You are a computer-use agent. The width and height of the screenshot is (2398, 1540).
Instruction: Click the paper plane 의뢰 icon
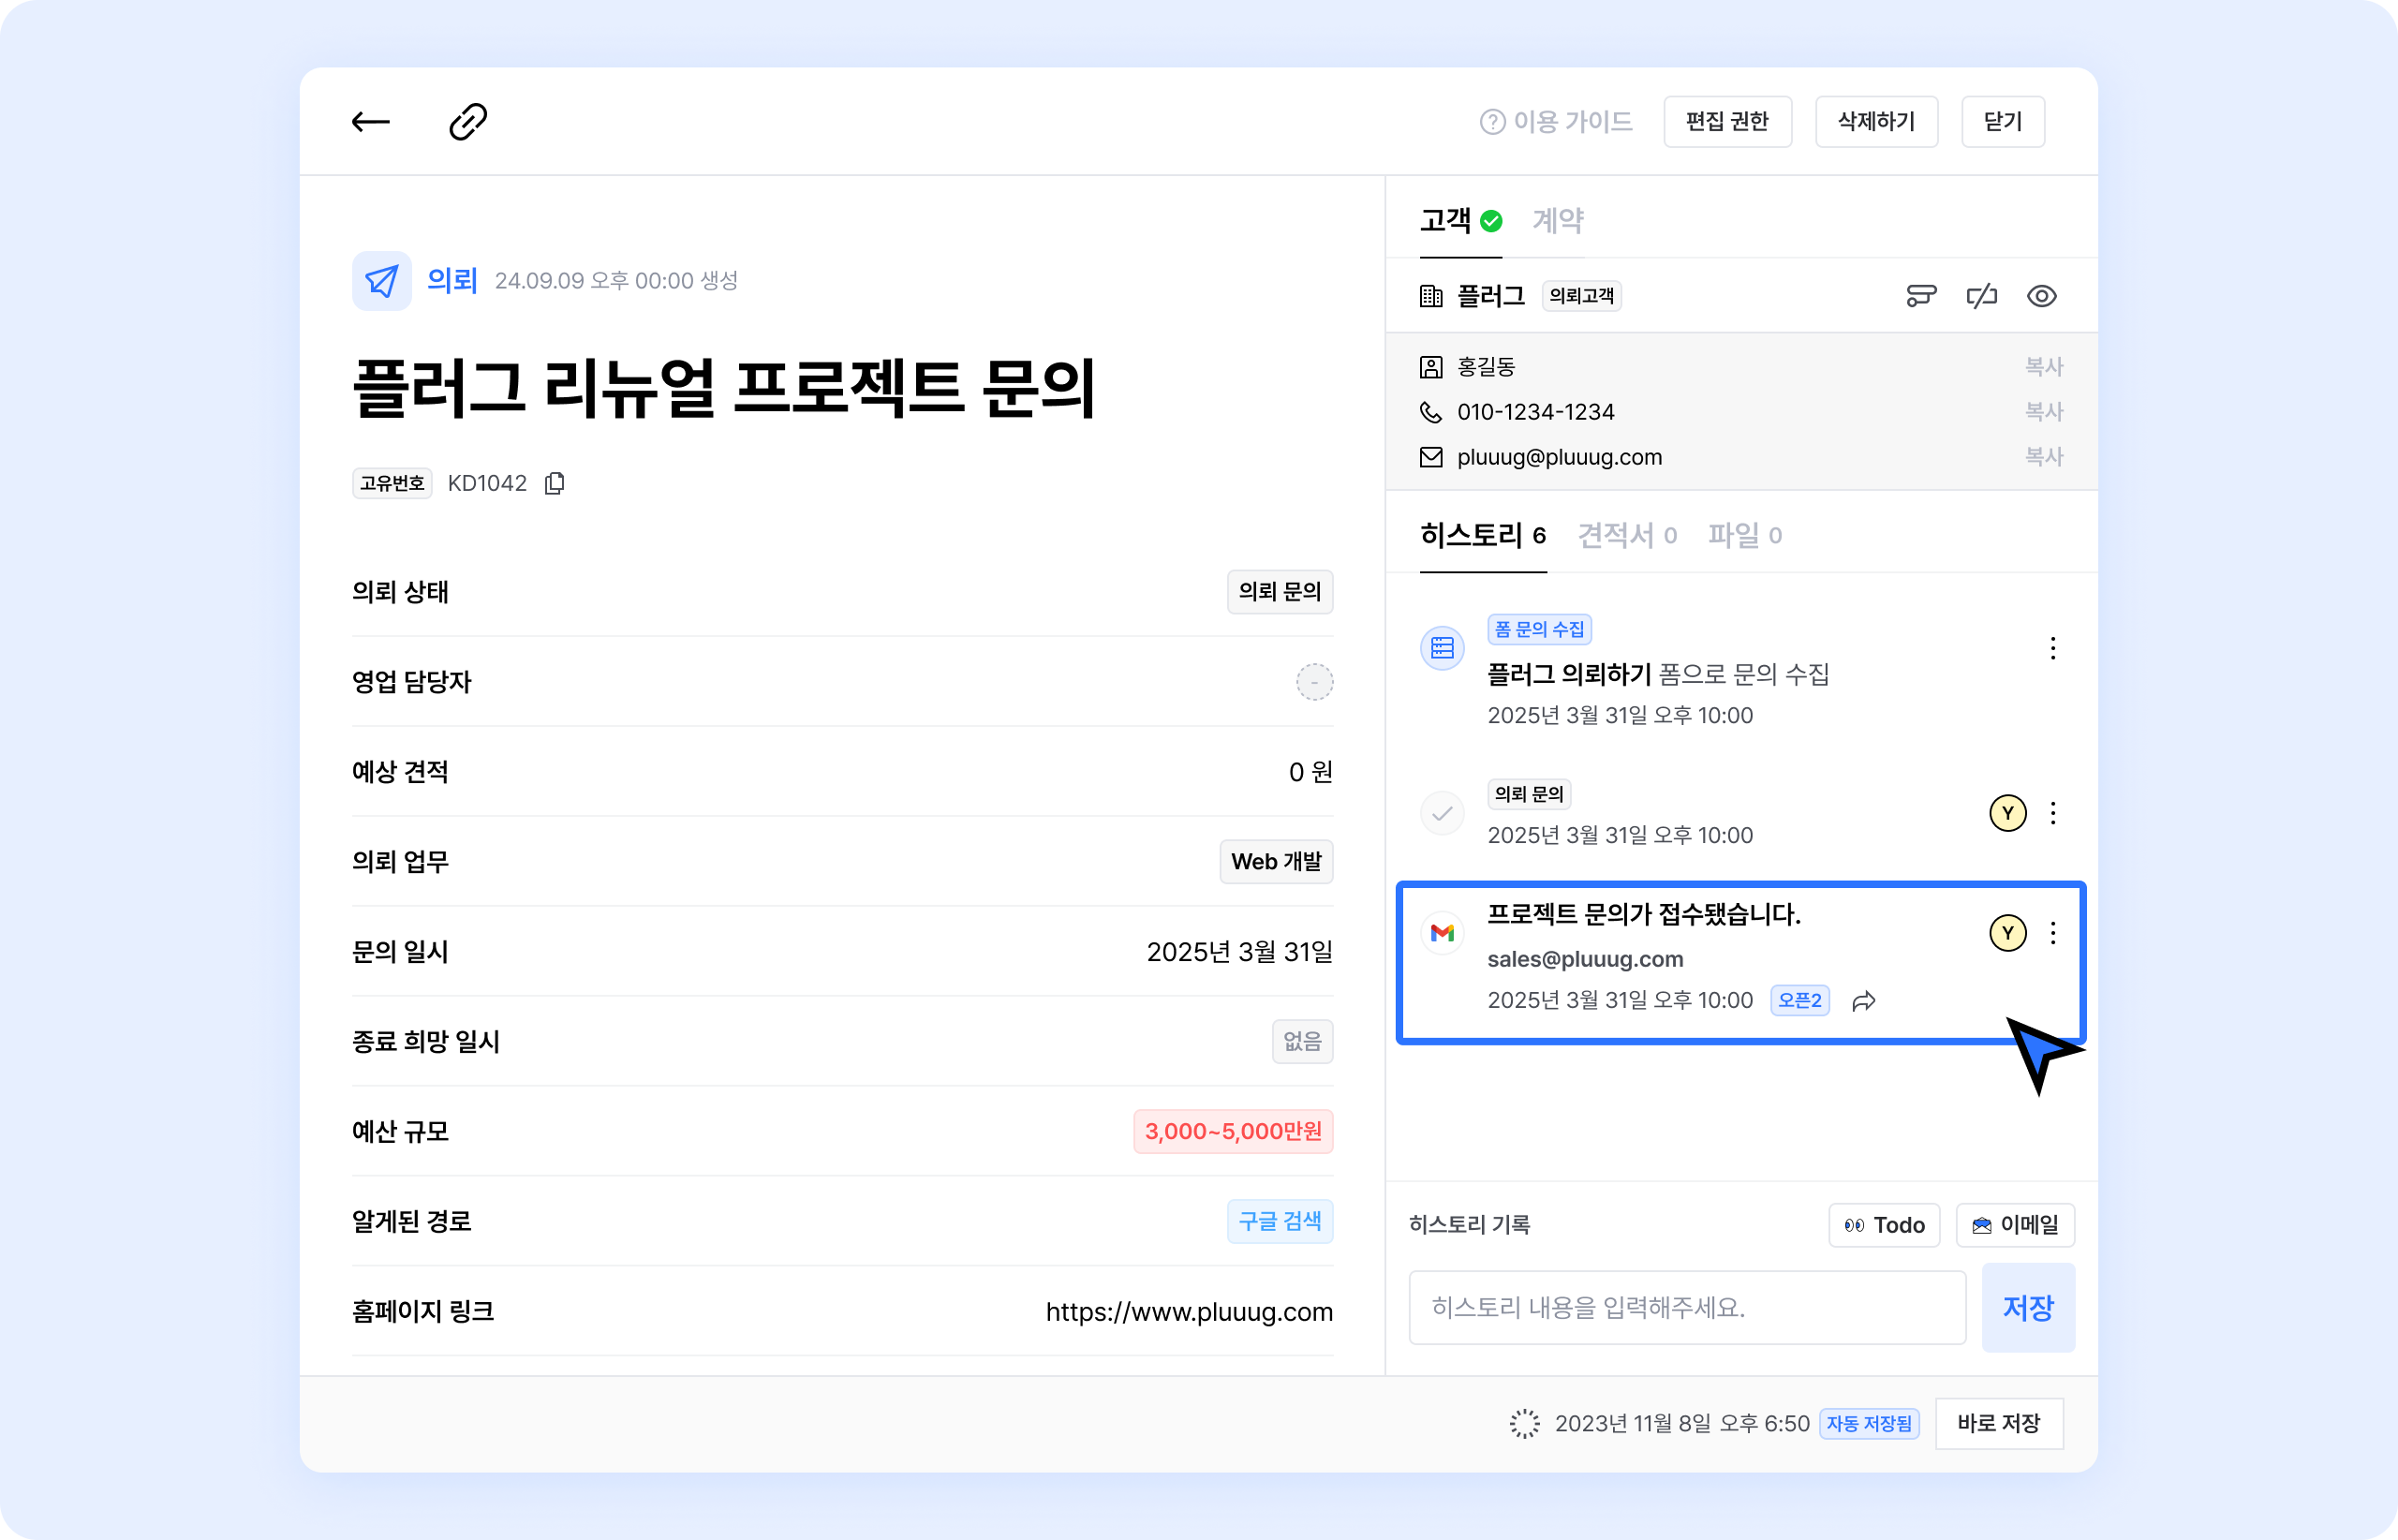[x=382, y=281]
